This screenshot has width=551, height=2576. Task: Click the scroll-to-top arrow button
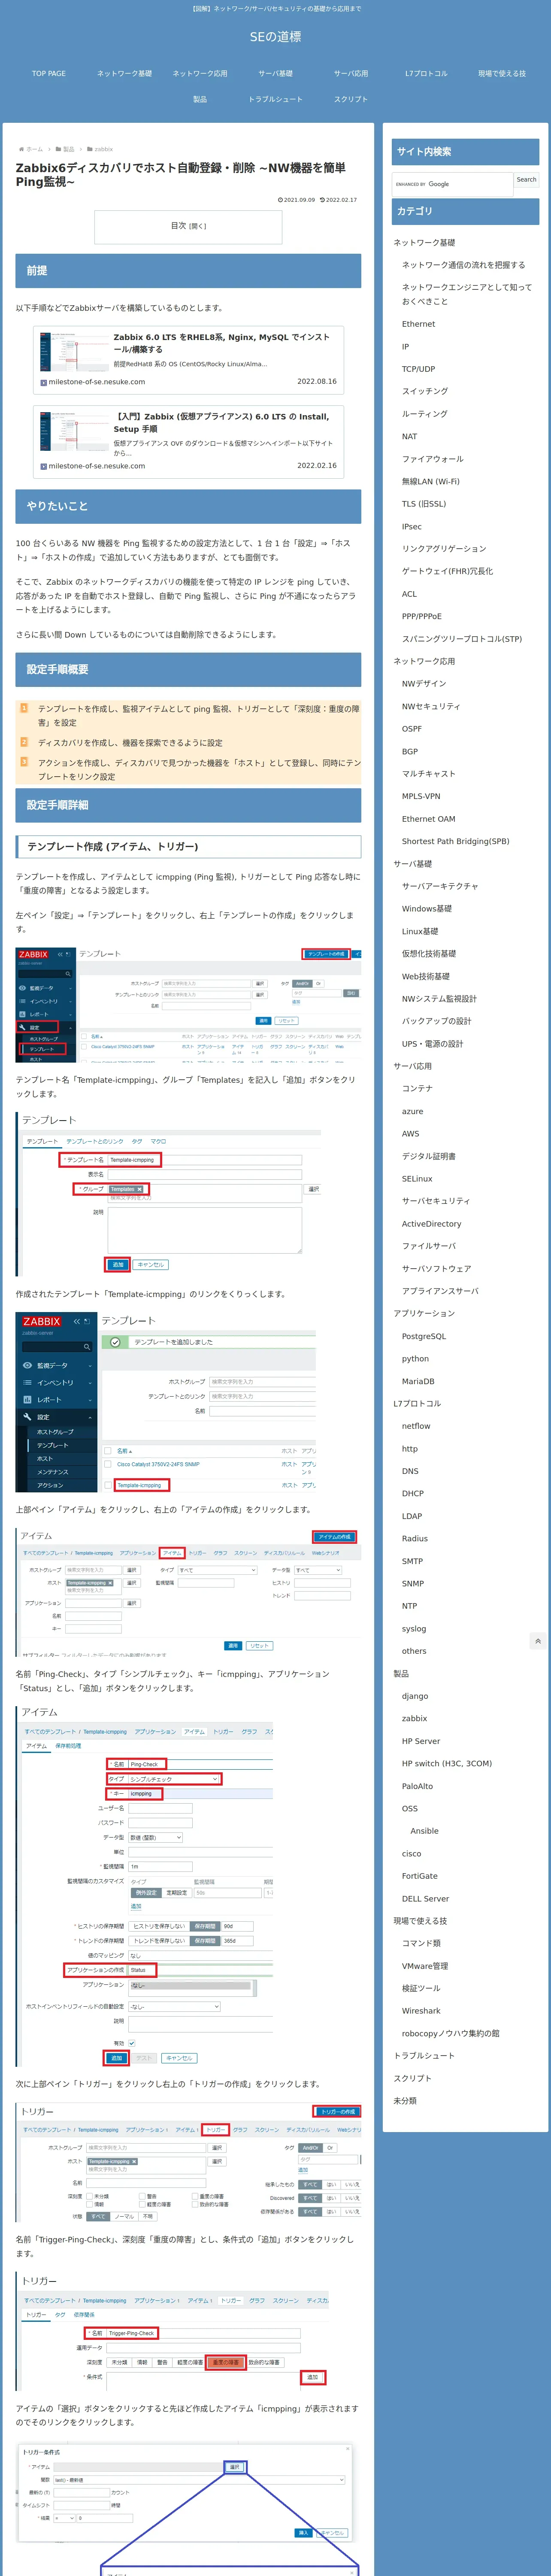tap(538, 1641)
